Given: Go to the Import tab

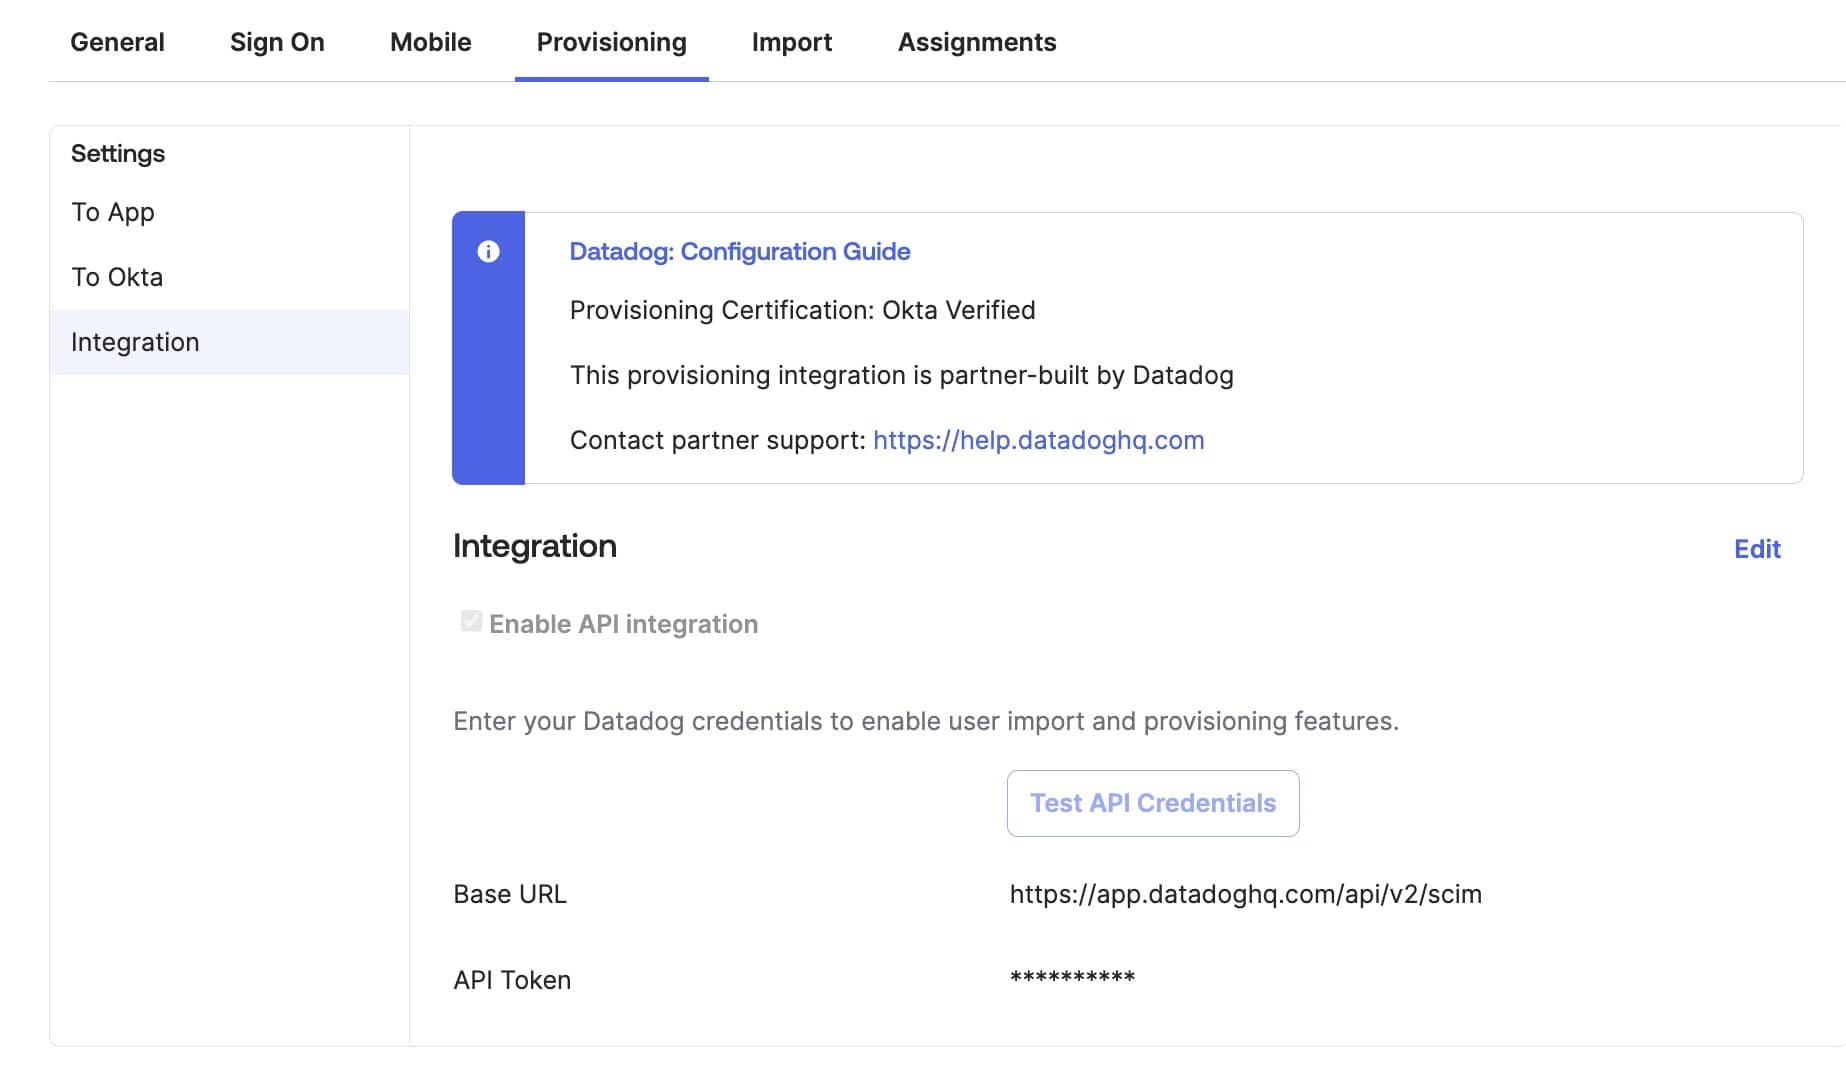Looking at the screenshot, I should click(792, 42).
